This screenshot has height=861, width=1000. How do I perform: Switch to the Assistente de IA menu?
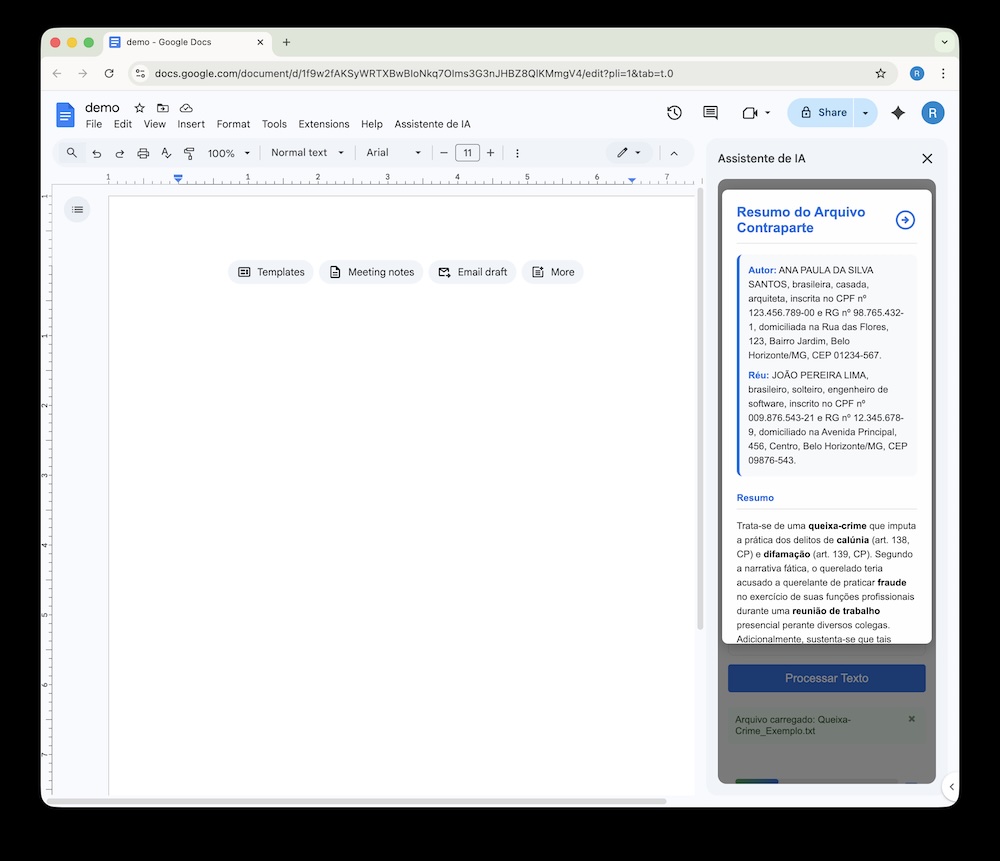(x=433, y=124)
